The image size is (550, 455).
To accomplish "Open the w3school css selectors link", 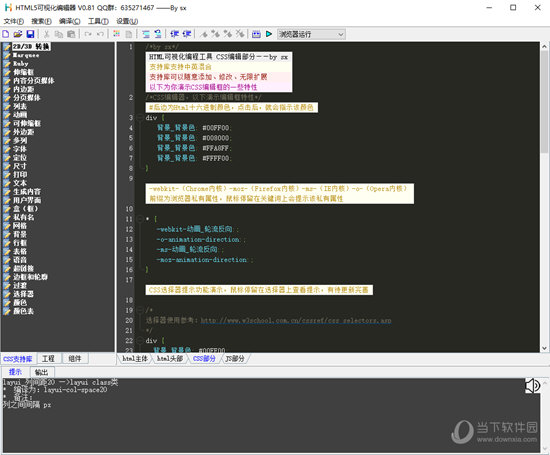I will (x=296, y=320).
